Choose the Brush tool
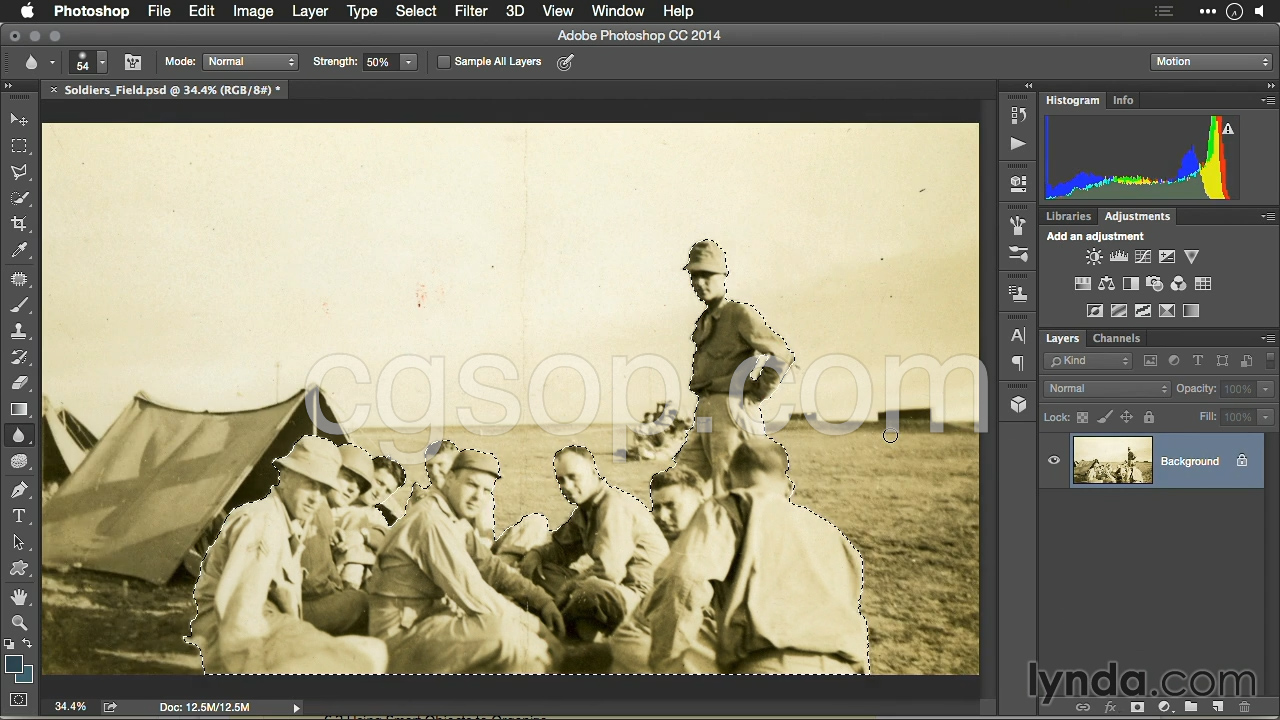This screenshot has width=1280, height=720. (x=19, y=305)
